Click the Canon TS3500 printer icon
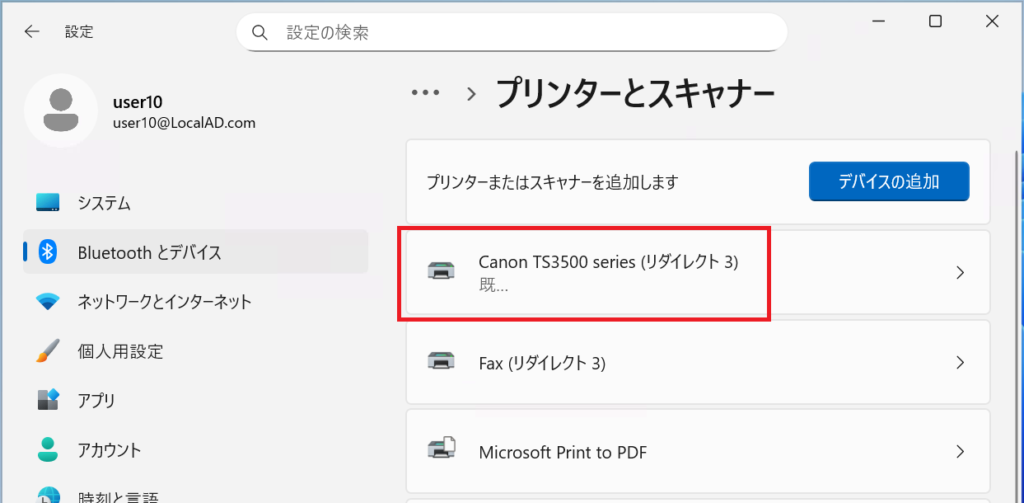Screen dimensions: 1024x503 [x=440, y=272]
